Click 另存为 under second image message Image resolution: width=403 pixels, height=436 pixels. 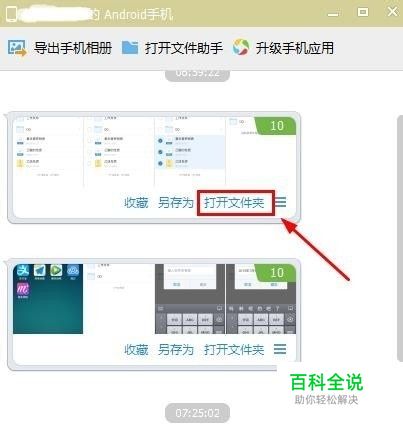[x=176, y=350]
